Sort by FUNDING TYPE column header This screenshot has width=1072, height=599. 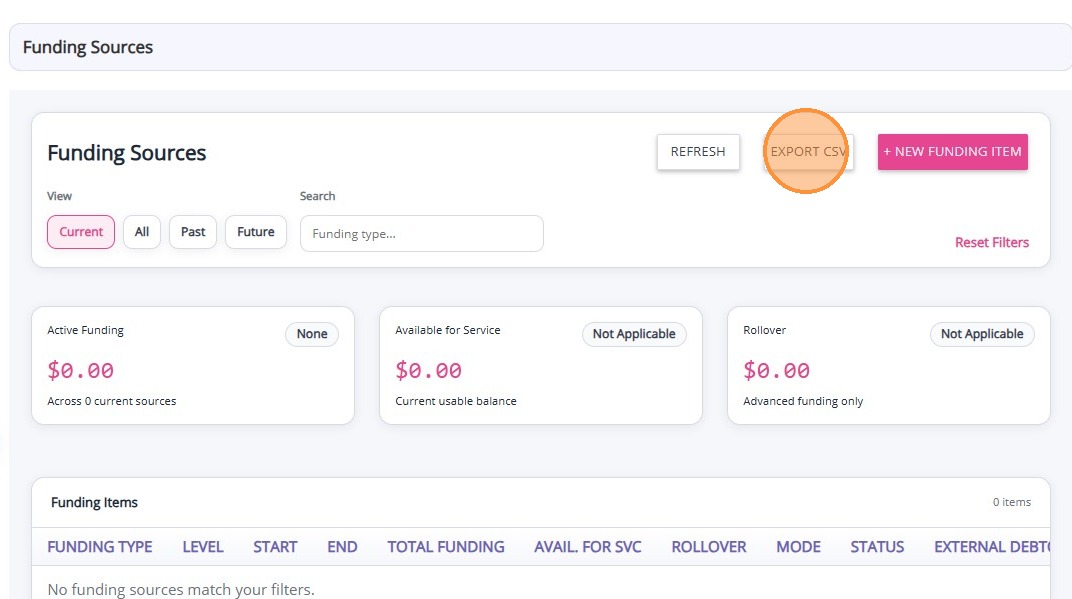[x=100, y=547]
